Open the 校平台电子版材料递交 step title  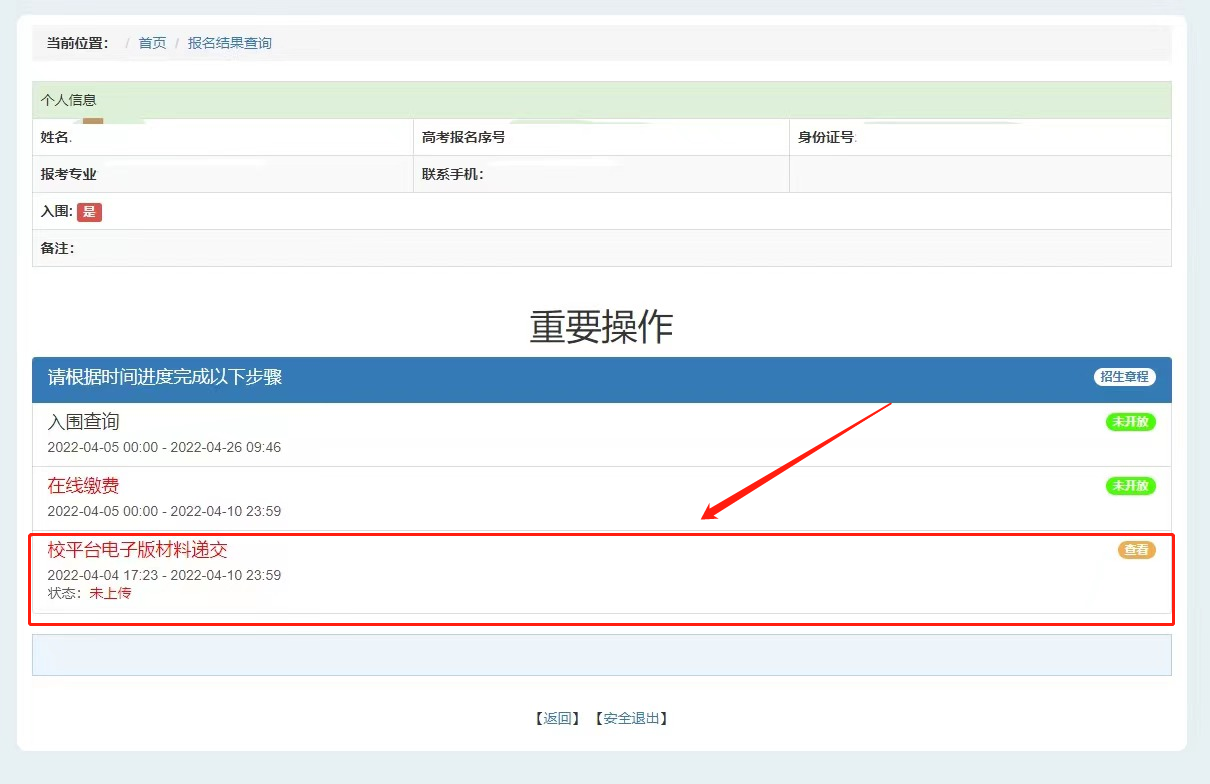point(138,550)
